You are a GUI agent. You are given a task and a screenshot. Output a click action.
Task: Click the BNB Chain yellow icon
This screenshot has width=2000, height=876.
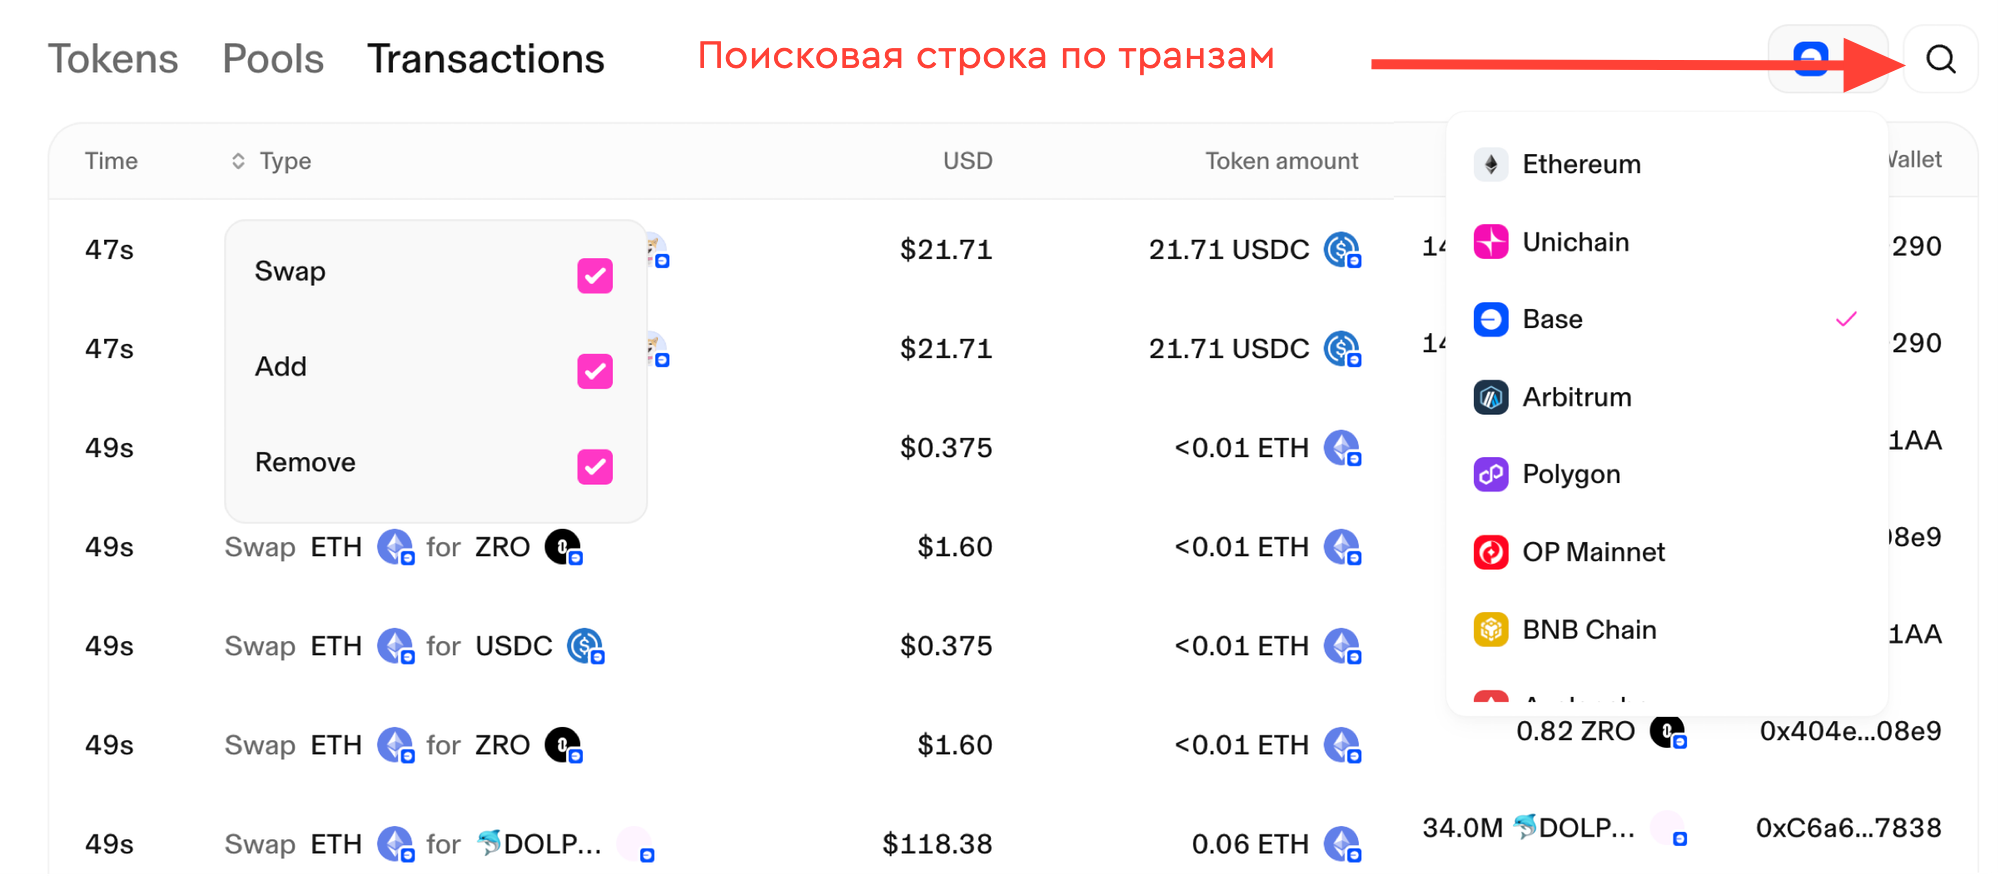pyautogui.click(x=1490, y=629)
